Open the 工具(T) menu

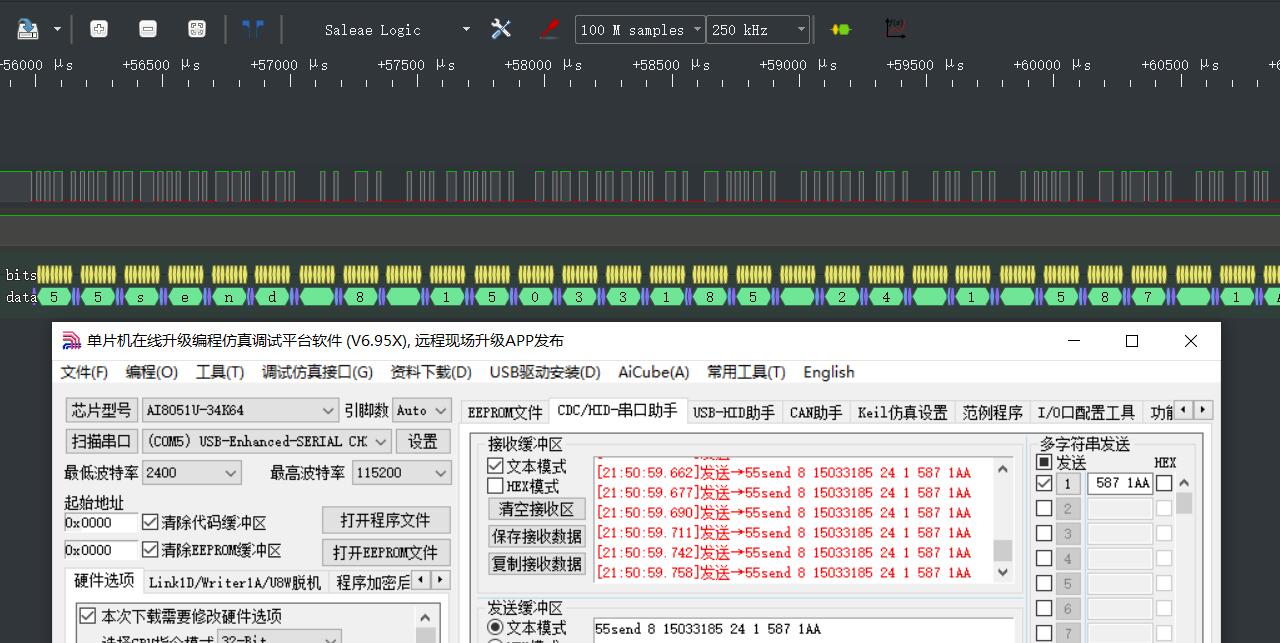click(220, 372)
